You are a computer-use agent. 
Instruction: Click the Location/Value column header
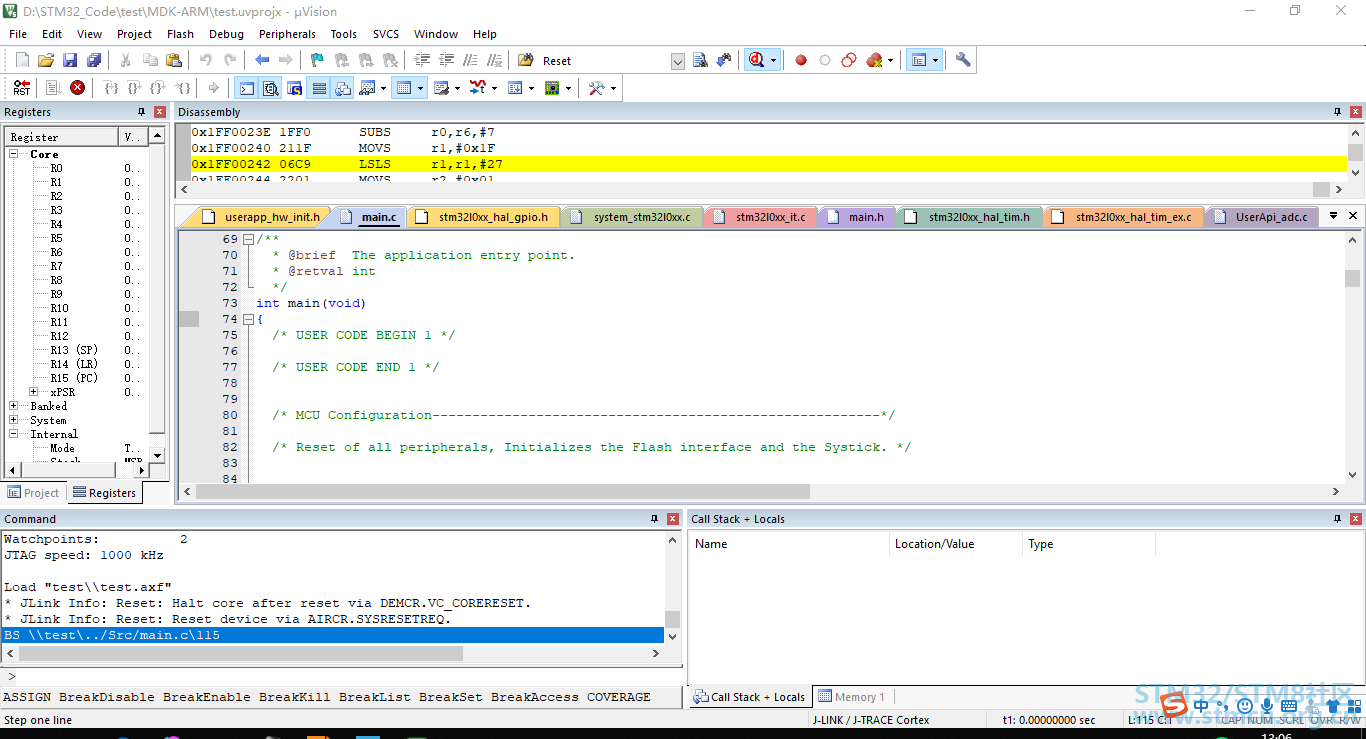pos(957,544)
